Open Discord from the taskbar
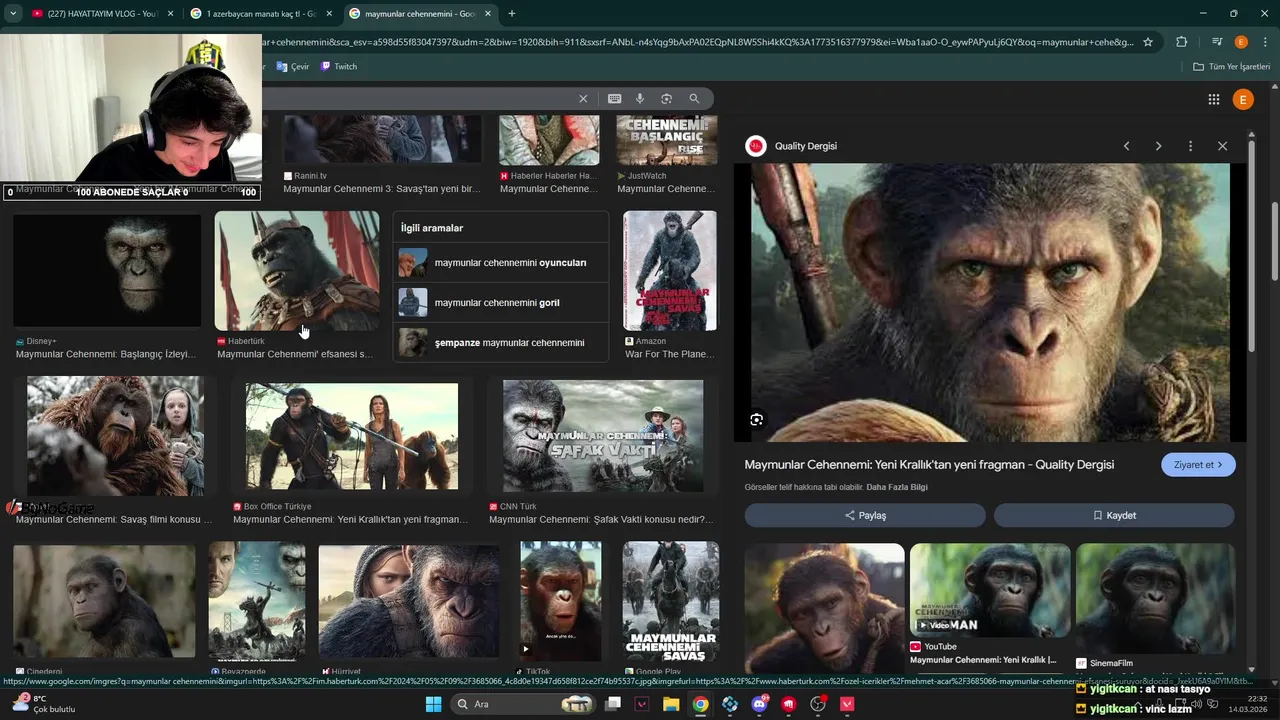This screenshot has width=1280, height=720. pos(760,704)
